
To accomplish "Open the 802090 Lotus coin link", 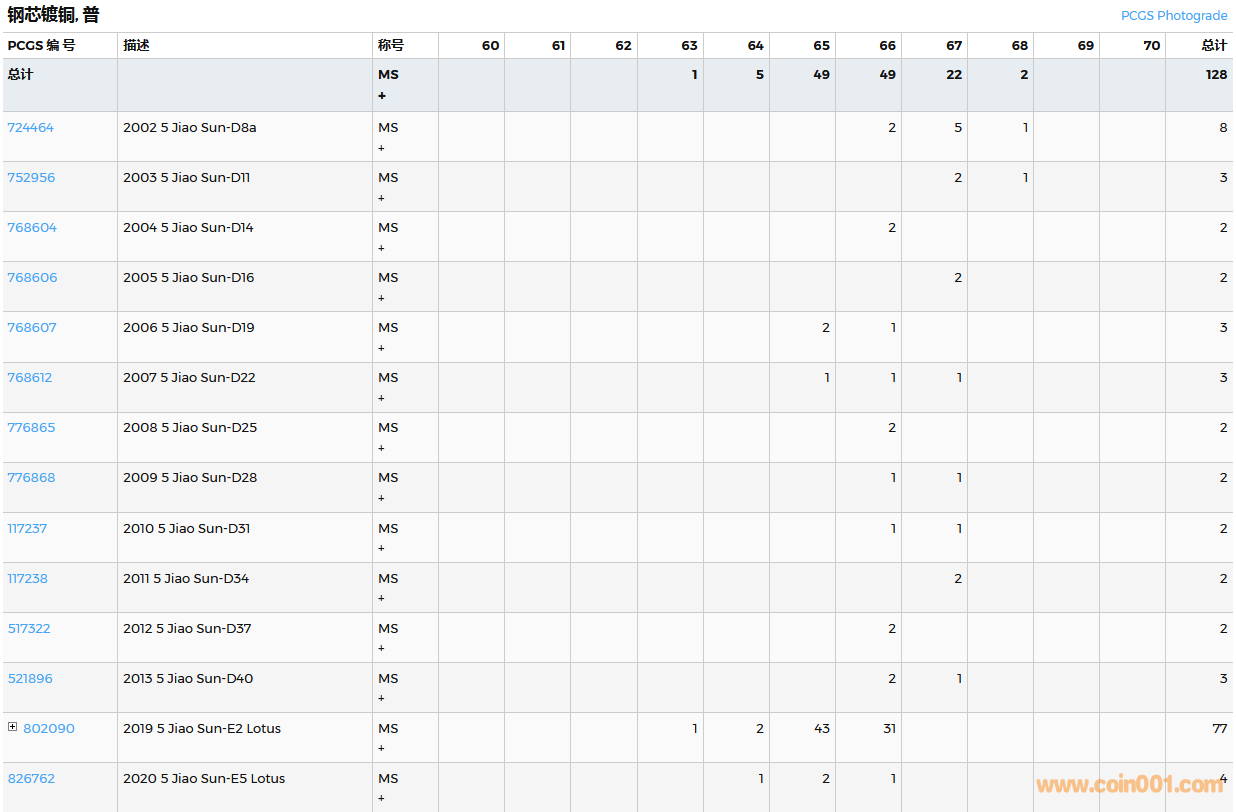I will point(49,728).
